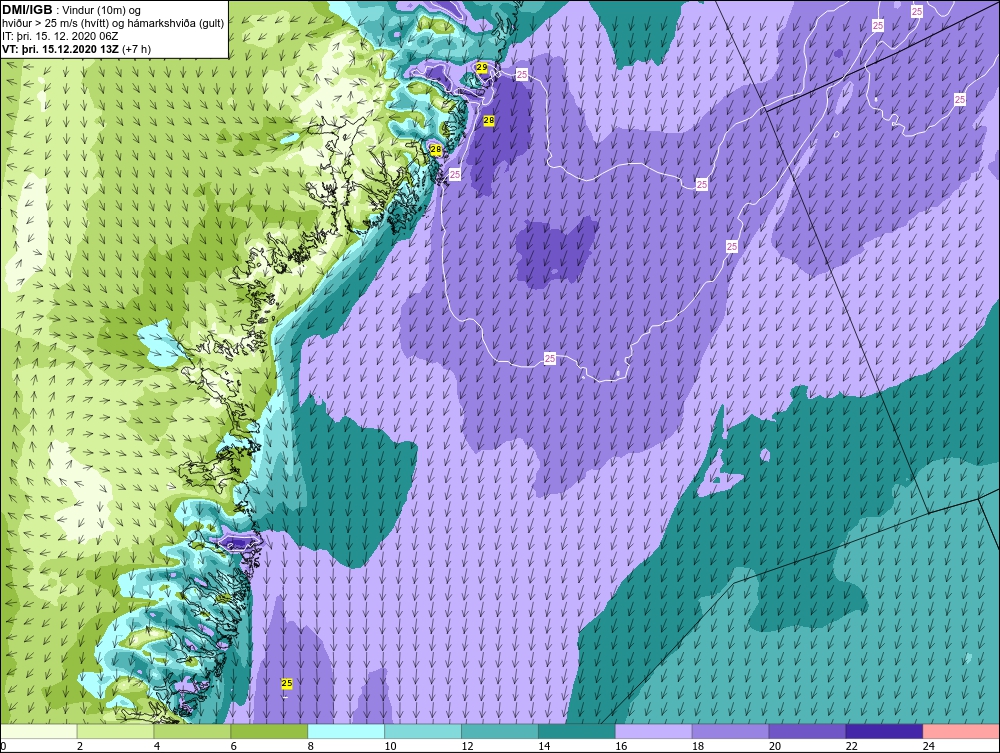The image size is (1000, 753).
Task: Click the "IT: þri. 15. 12. 2020 06Z" line
Action: [x=61, y=36]
